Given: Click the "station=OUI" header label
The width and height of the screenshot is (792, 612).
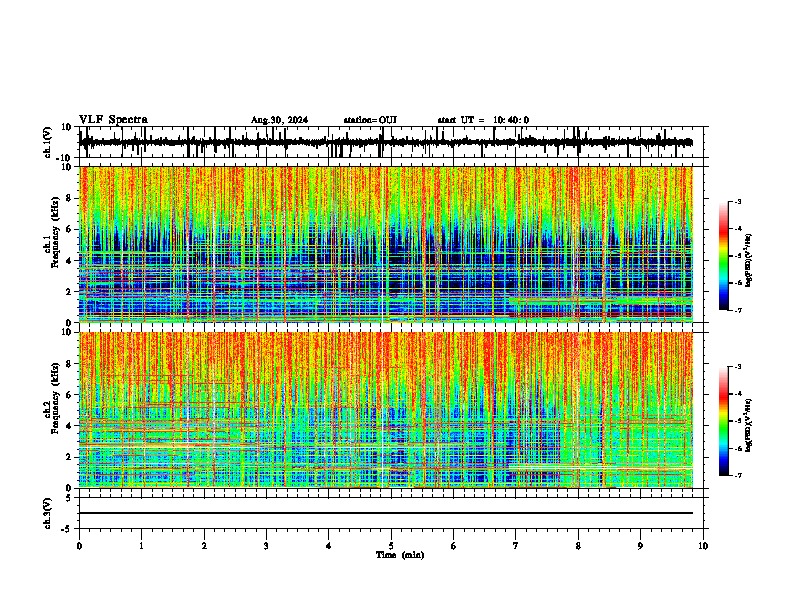Looking at the screenshot, I should click(x=370, y=120).
